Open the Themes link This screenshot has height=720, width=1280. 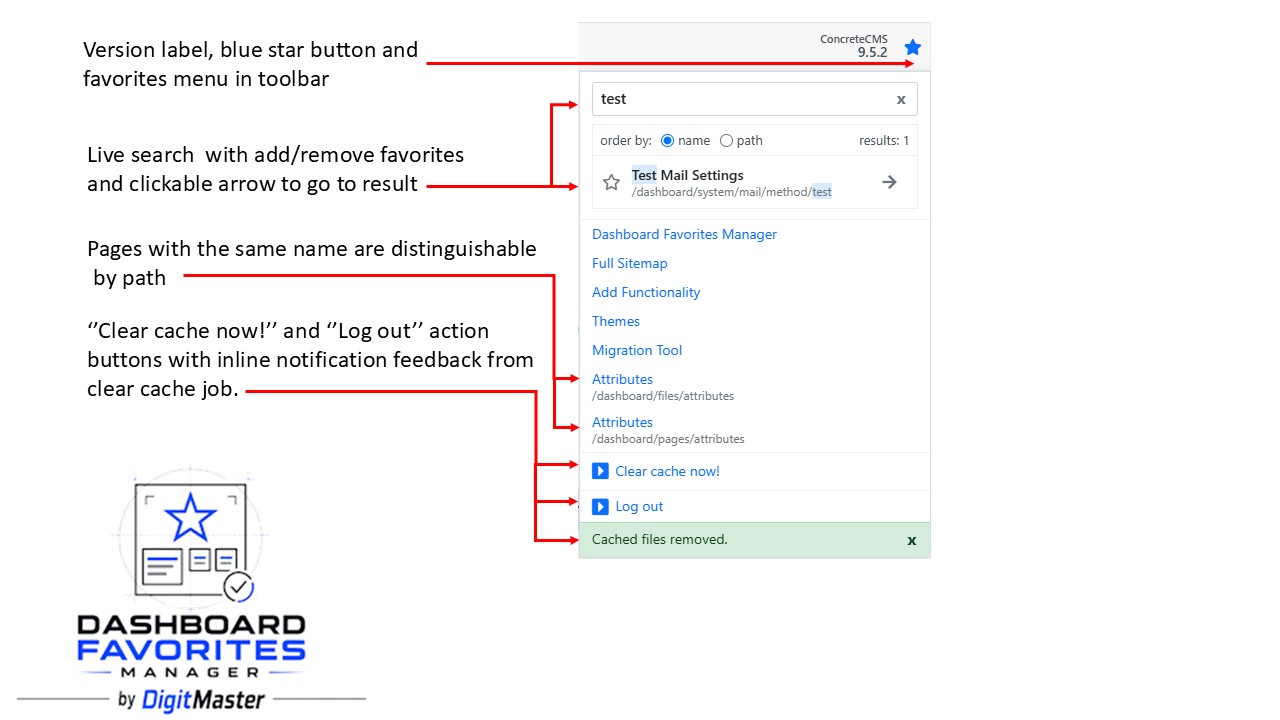[x=616, y=321]
